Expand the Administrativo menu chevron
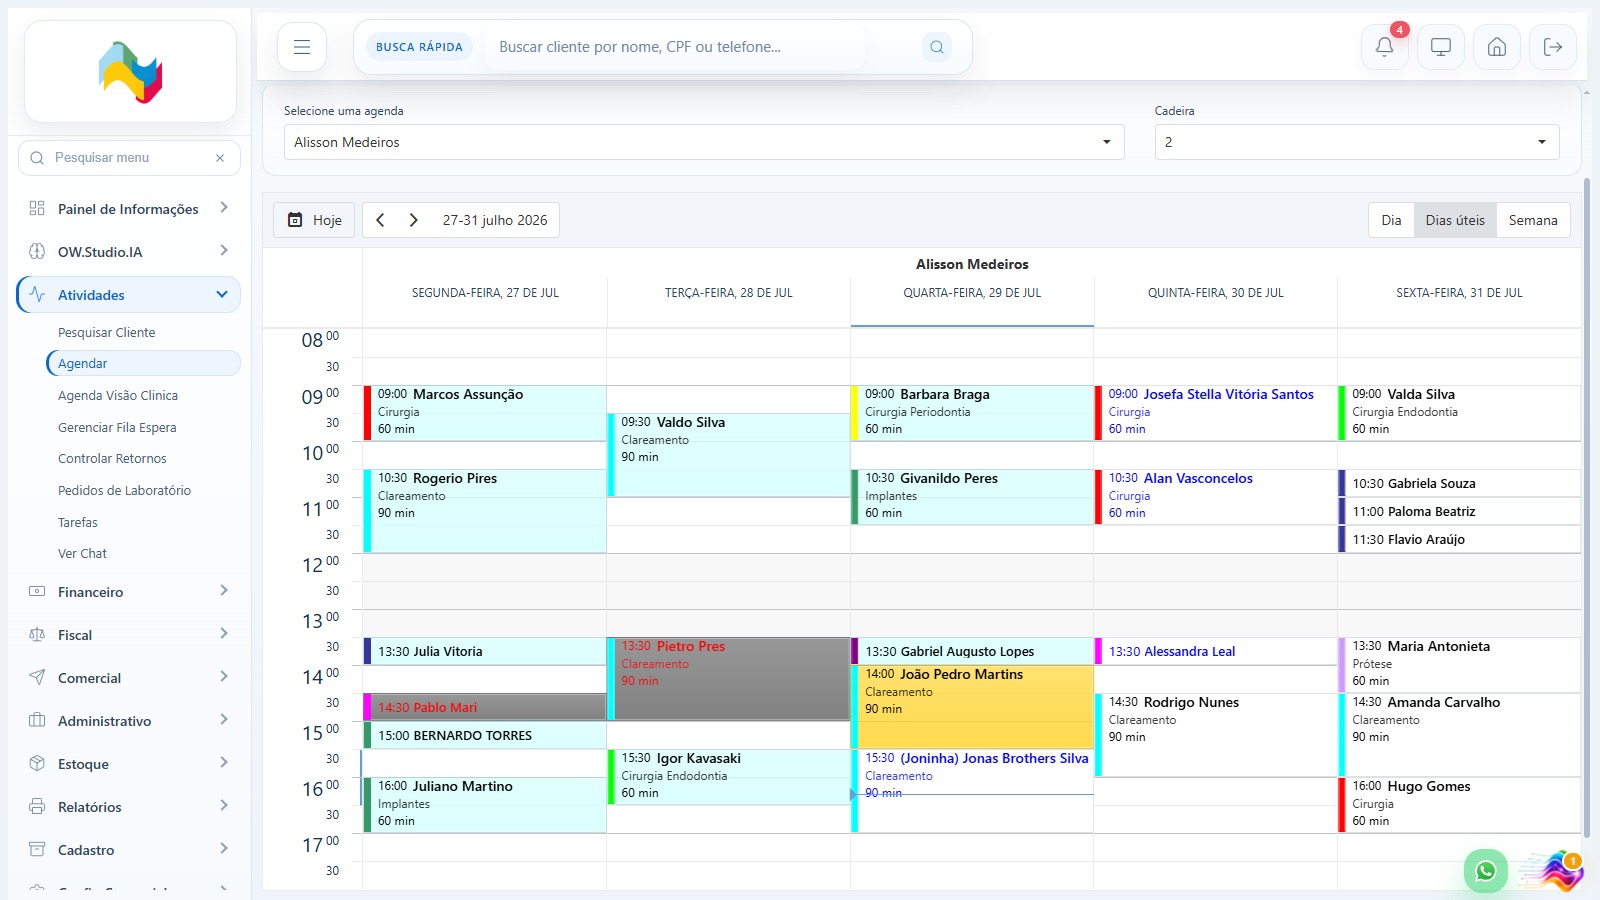This screenshot has width=1600, height=900. point(224,720)
